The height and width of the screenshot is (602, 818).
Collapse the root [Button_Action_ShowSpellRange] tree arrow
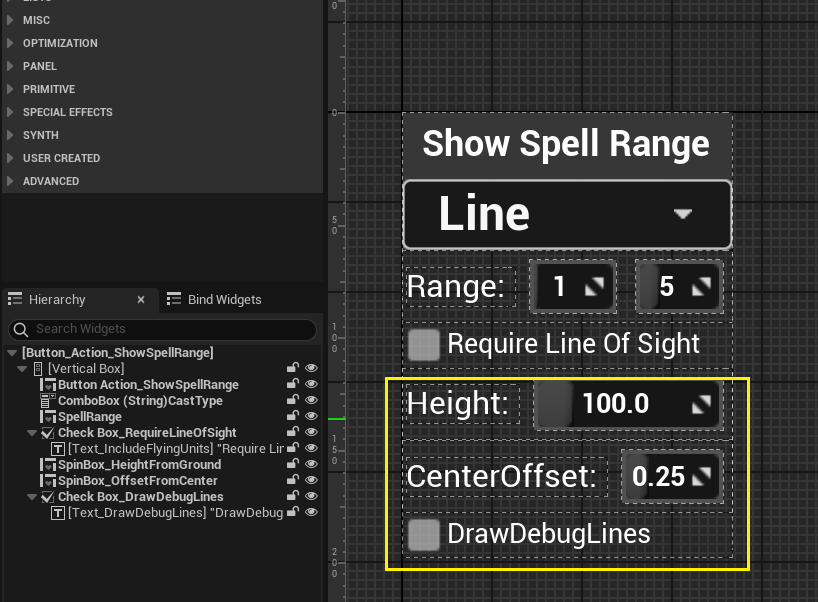click(12, 353)
